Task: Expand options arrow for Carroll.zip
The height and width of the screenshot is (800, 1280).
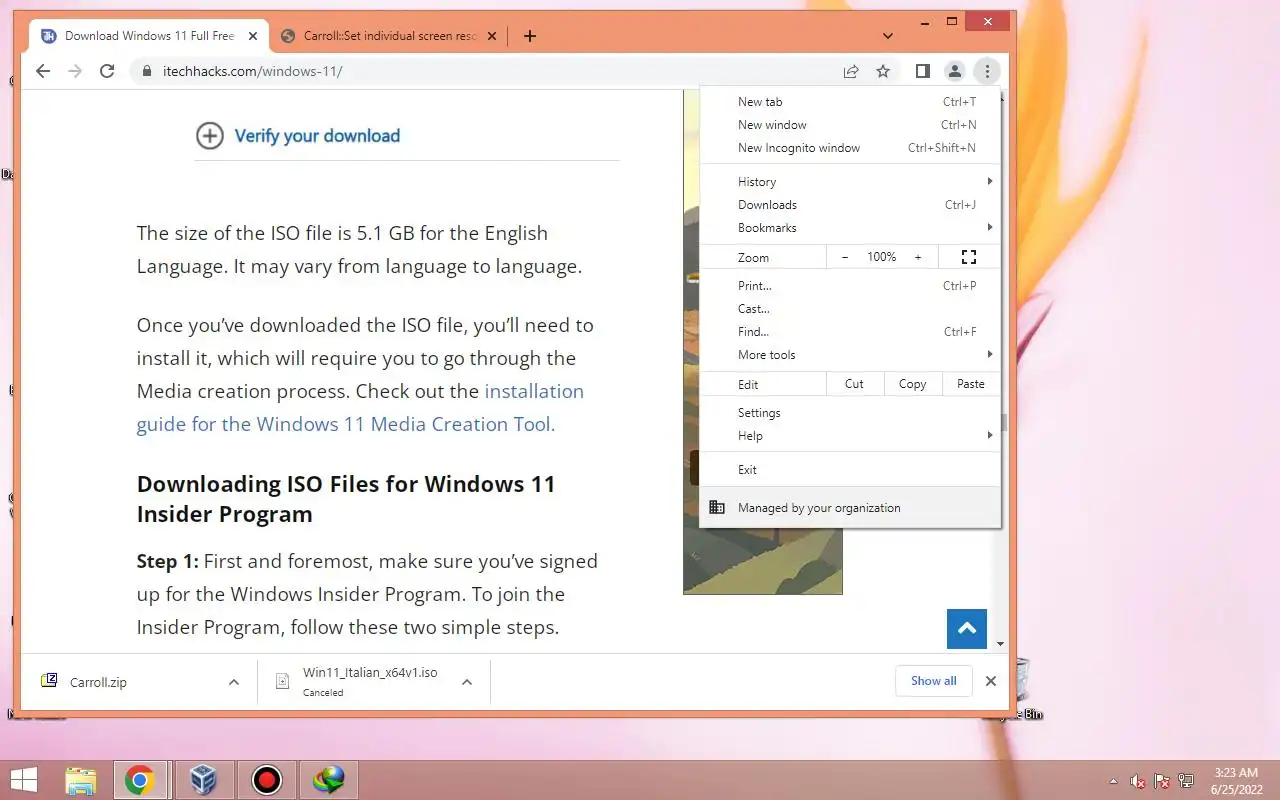Action: [234, 682]
